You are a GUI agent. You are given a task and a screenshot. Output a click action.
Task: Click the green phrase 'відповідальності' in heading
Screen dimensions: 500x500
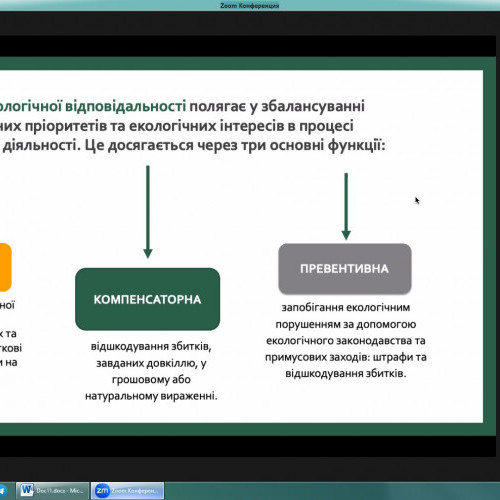125,106
